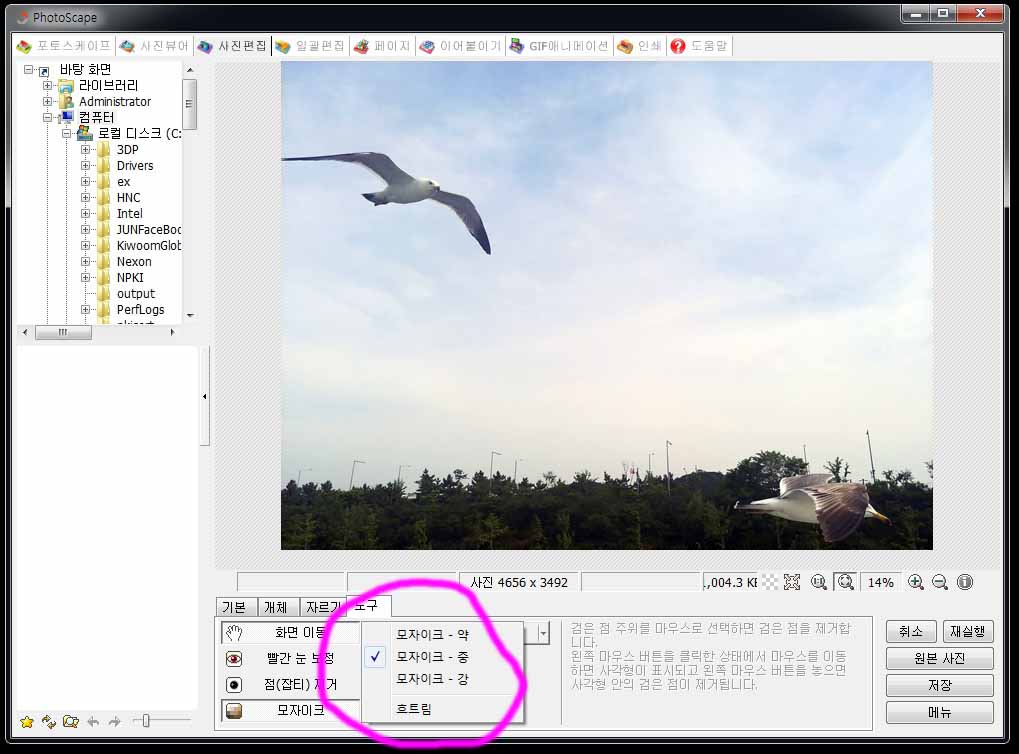Open the 이어붙이기 combine tab
This screenshot has height=754, width=1019.
tap(460, 46)
